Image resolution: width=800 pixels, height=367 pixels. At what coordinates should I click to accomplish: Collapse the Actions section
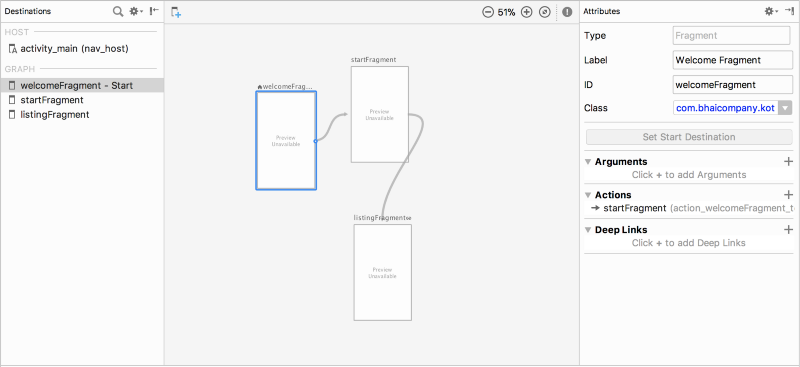point(588,195)
